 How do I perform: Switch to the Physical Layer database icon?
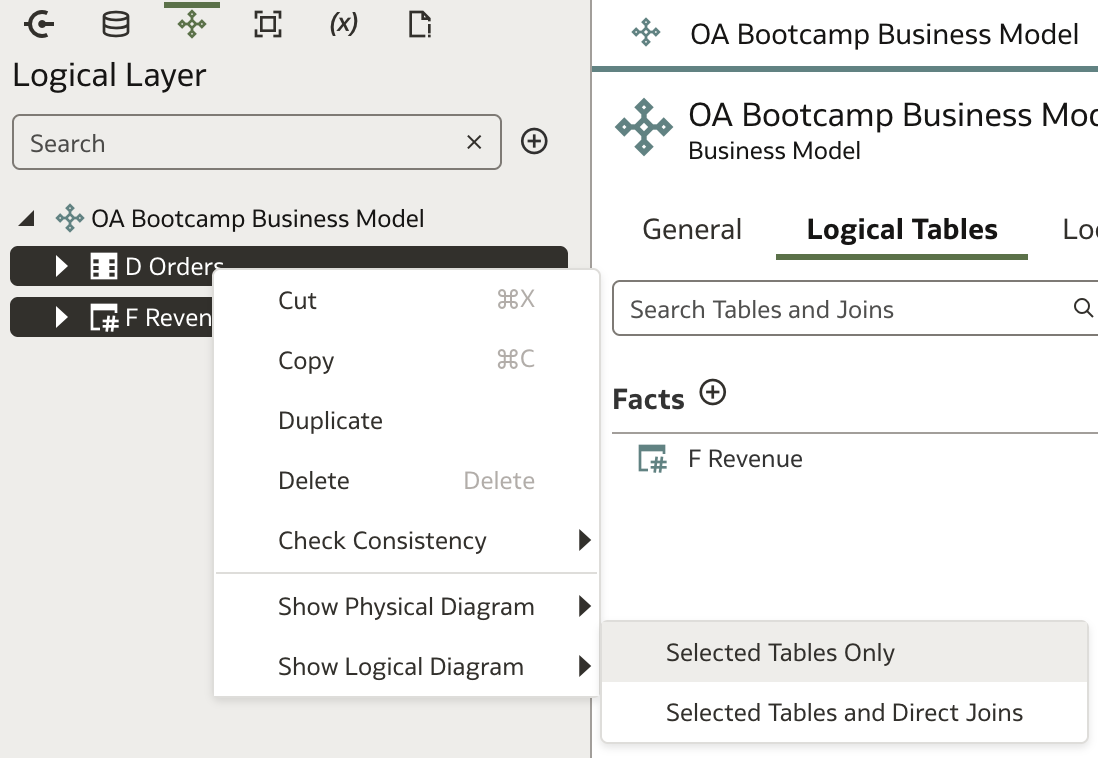click(x=116, y=25)
